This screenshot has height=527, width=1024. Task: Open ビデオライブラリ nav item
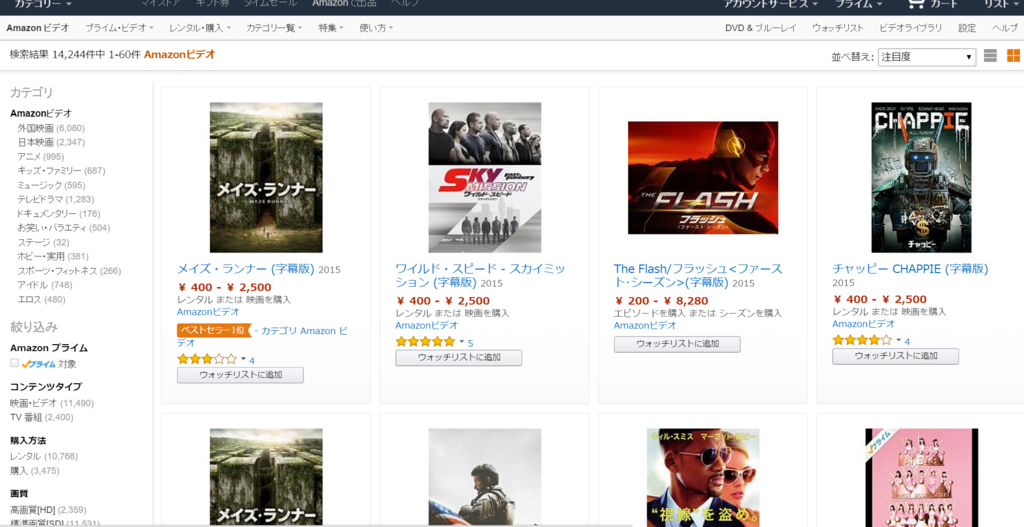(911, 28)
